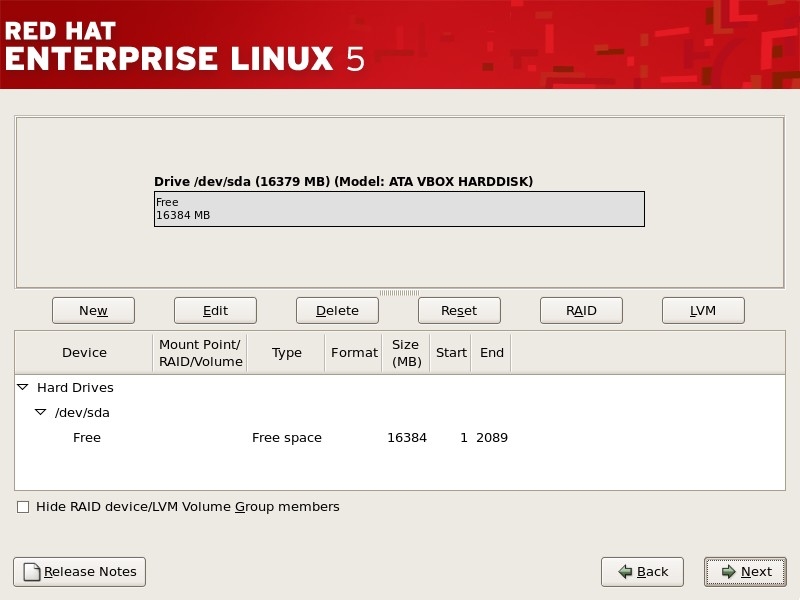
Task: Click the Release Notes document icon
Action: [32, 571]
